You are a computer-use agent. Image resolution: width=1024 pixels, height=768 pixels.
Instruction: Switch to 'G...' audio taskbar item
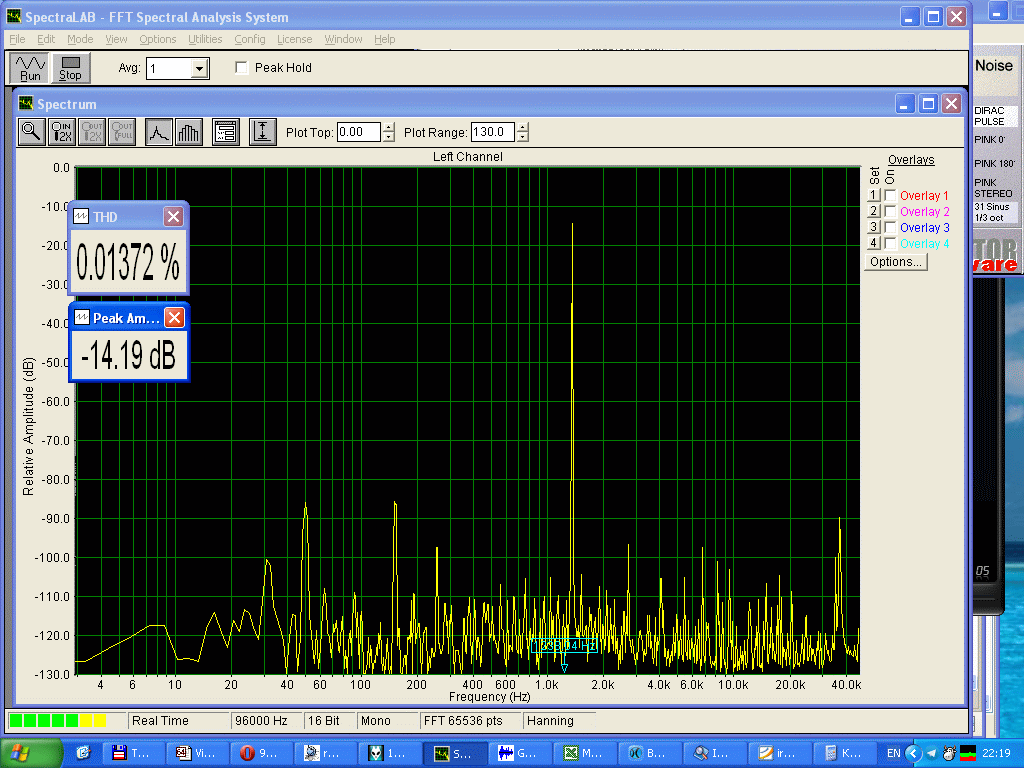click(x=518, y=753)
